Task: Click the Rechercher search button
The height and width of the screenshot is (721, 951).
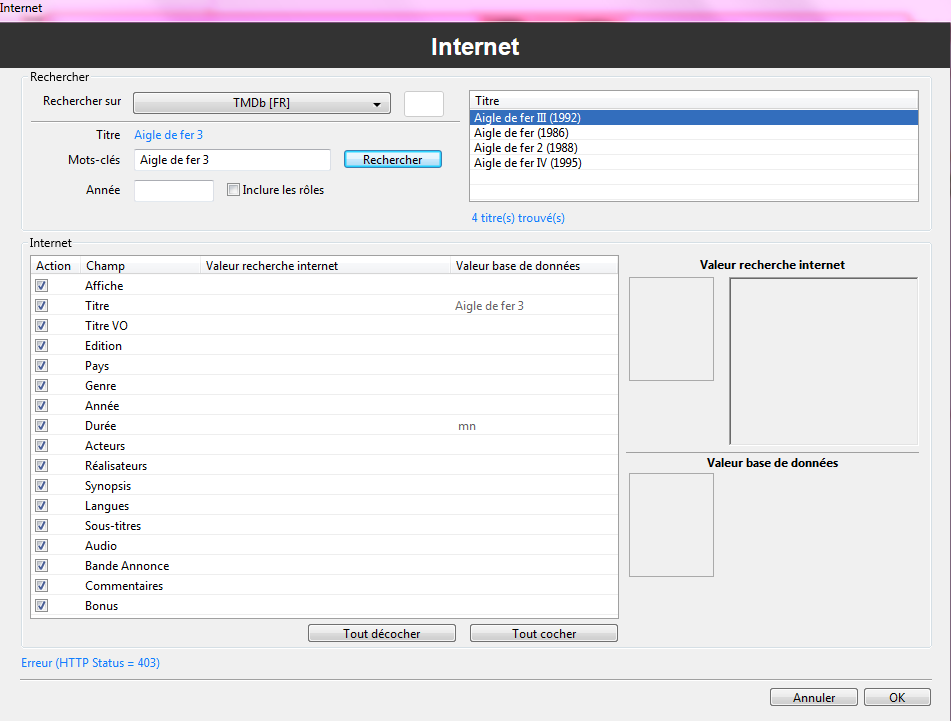Action: (x=392, y=160)
